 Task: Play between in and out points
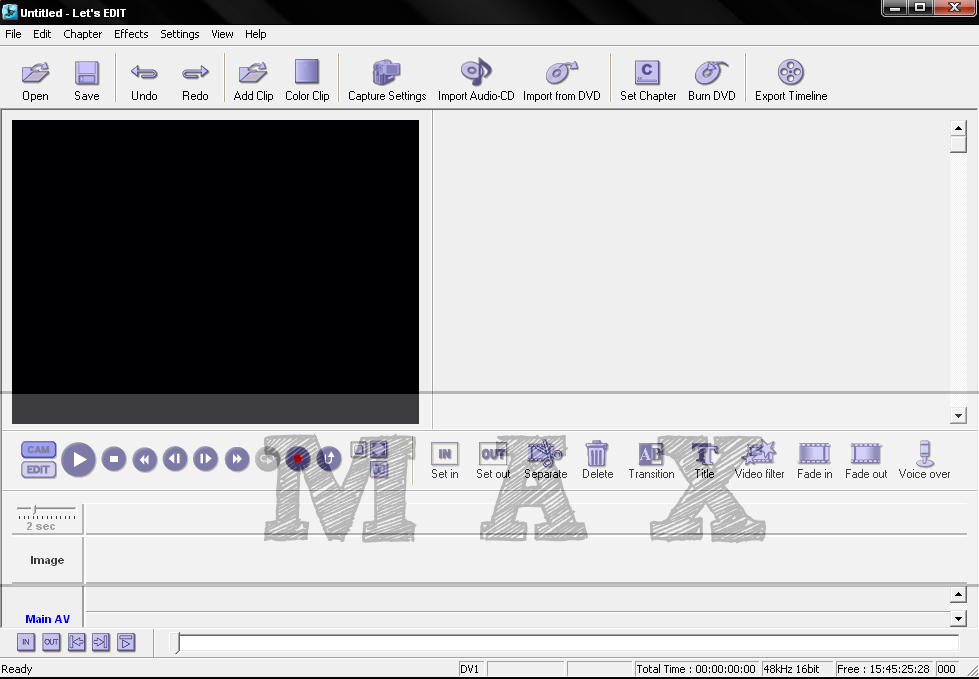(x=125, y=642)
